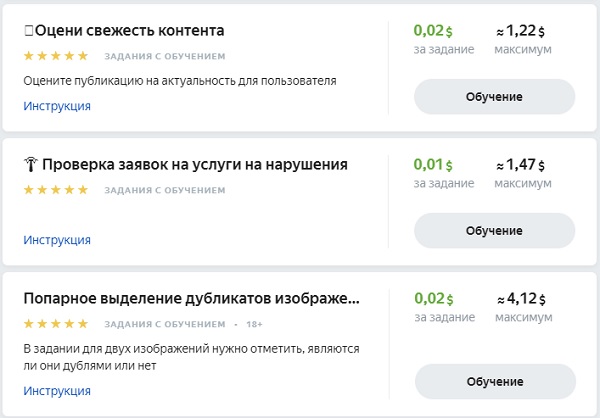600x418 pixels.
Task: Click the 18+ age label
Action: click(254, 325)
